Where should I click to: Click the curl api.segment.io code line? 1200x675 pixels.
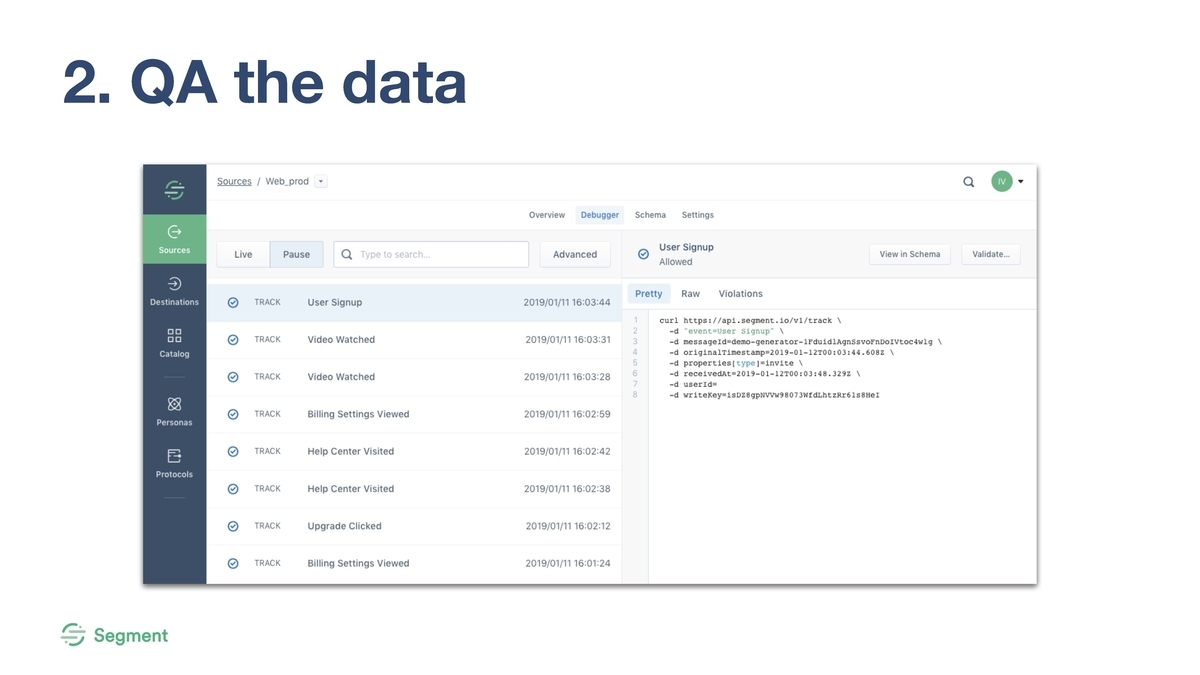coord(750,321)
